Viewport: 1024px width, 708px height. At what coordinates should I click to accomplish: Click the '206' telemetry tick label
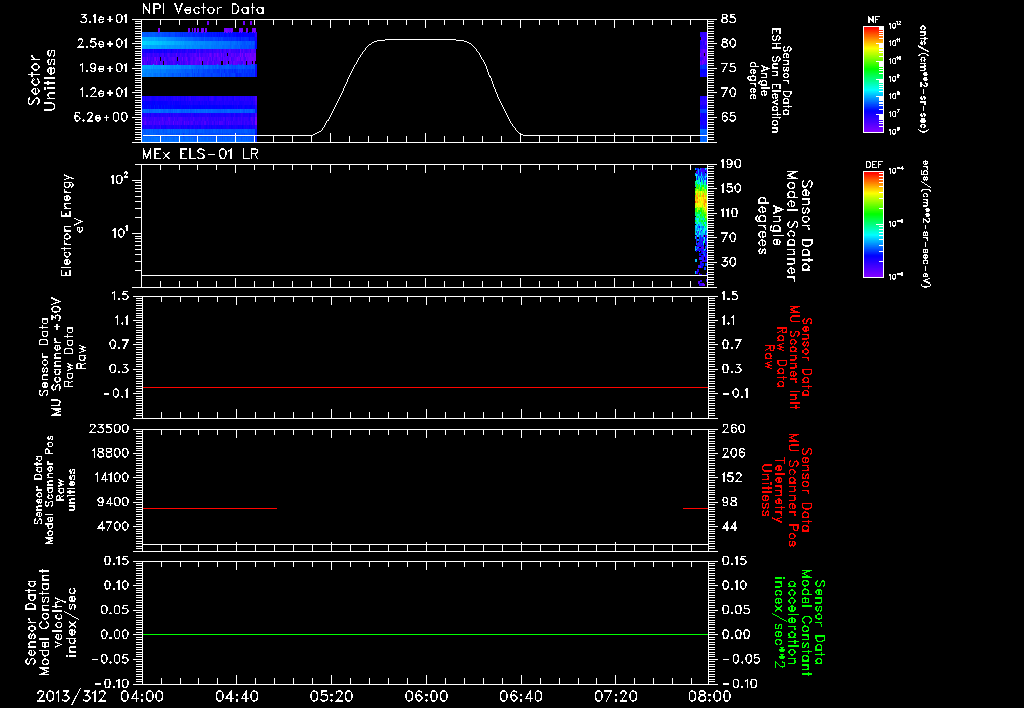coord(732,453)
